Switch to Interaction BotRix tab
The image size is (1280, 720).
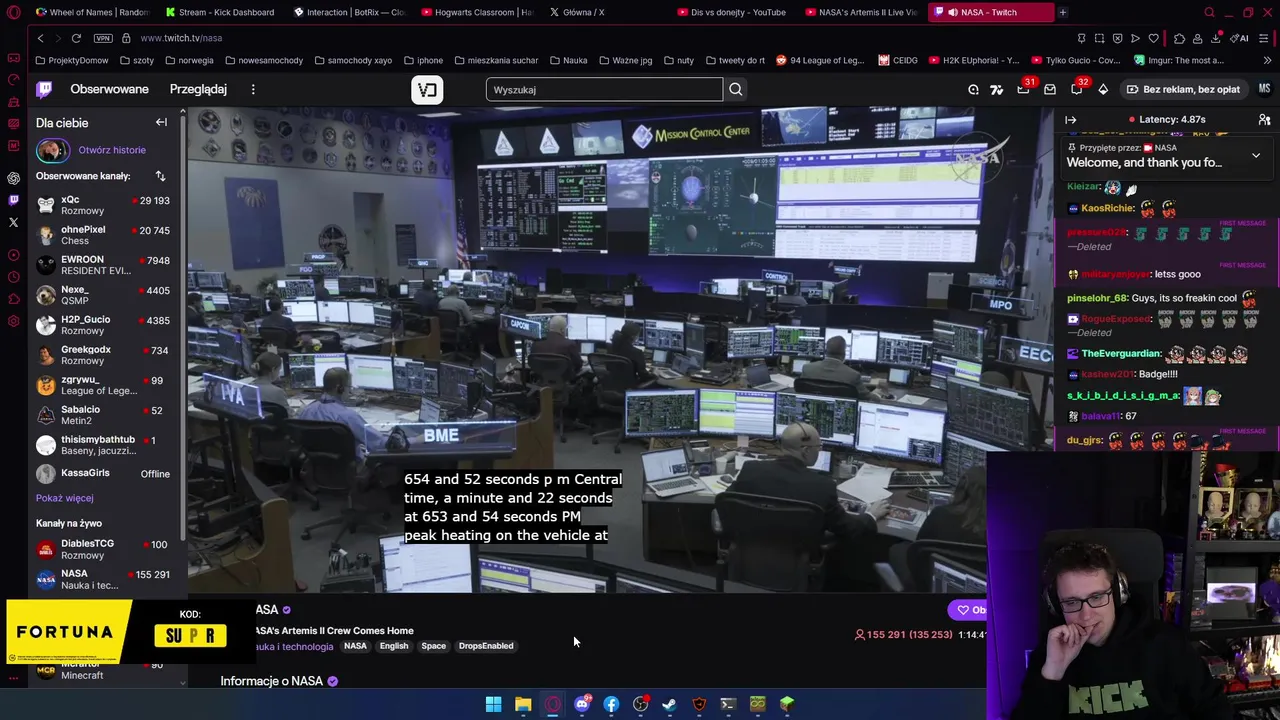click(348, 12)
